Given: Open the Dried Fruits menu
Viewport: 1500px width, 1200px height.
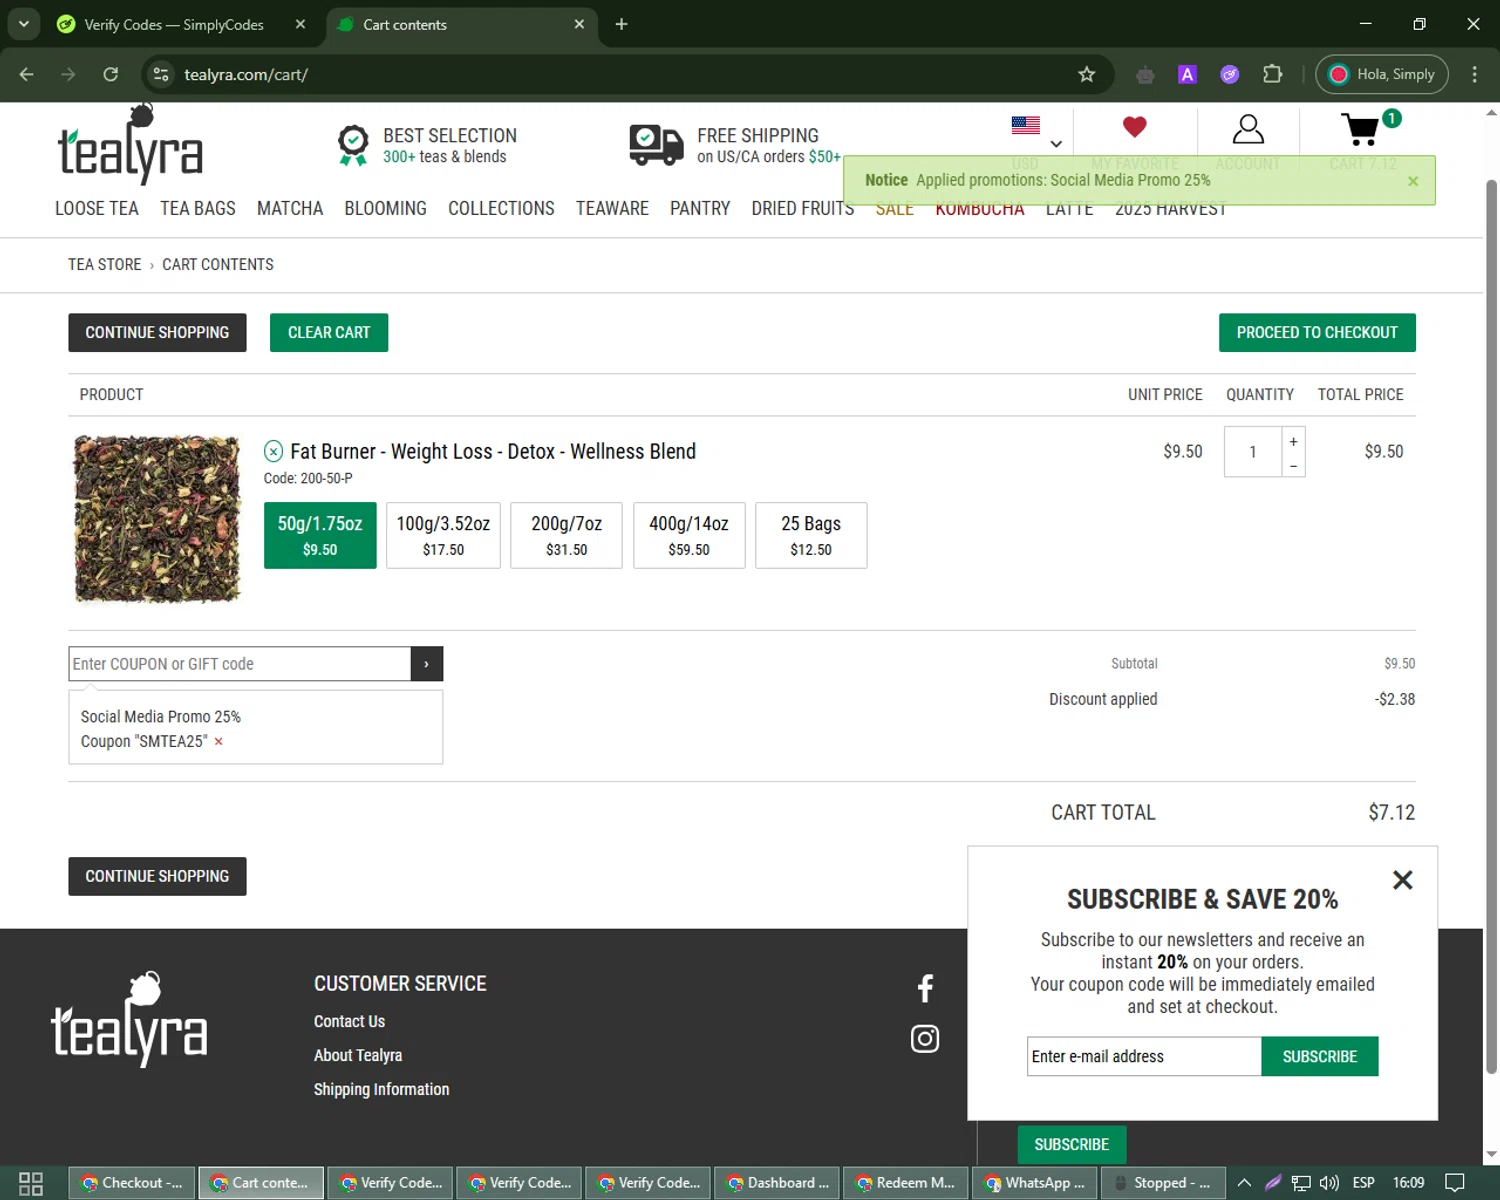Looking at the screenshot, I should pos(802,208).
